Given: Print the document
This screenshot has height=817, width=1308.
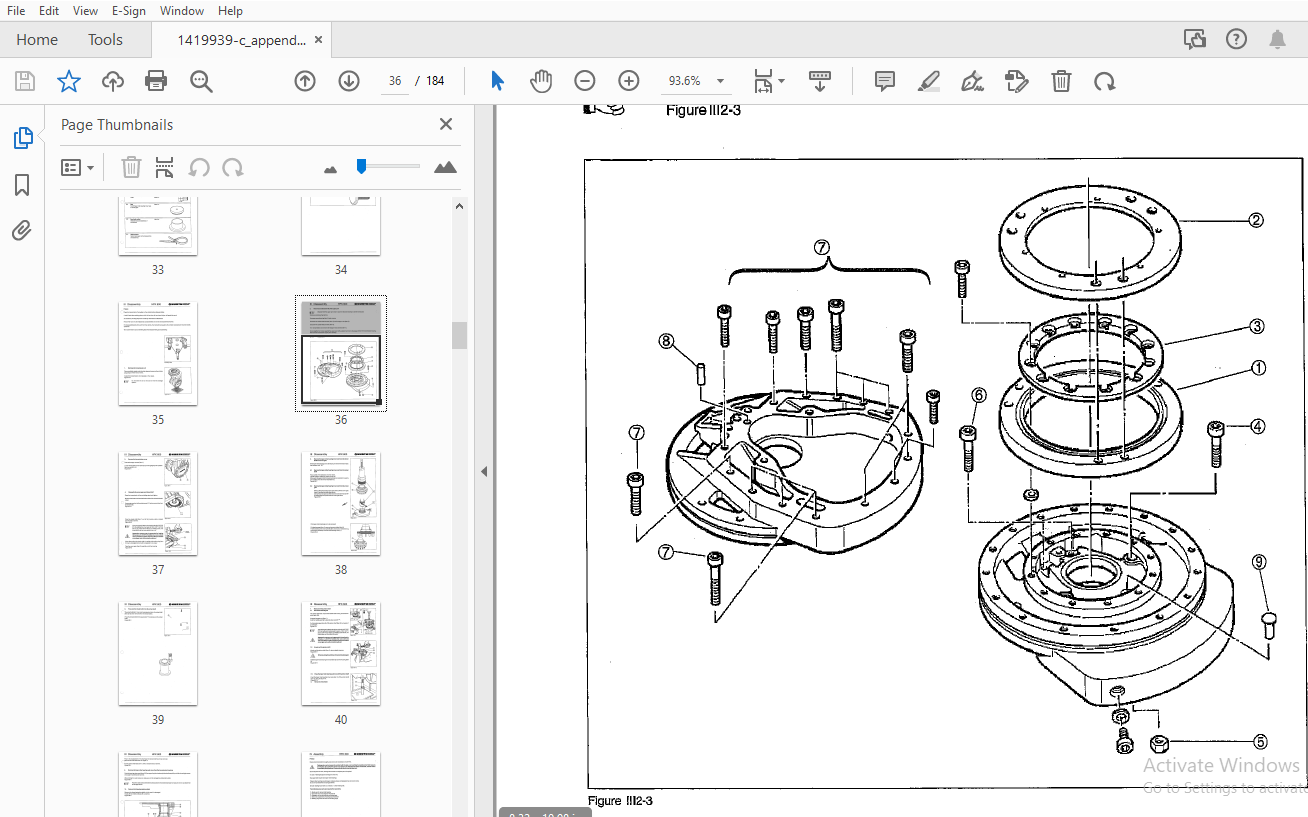Looking at the screenshot, I should [x=156, y=81].
